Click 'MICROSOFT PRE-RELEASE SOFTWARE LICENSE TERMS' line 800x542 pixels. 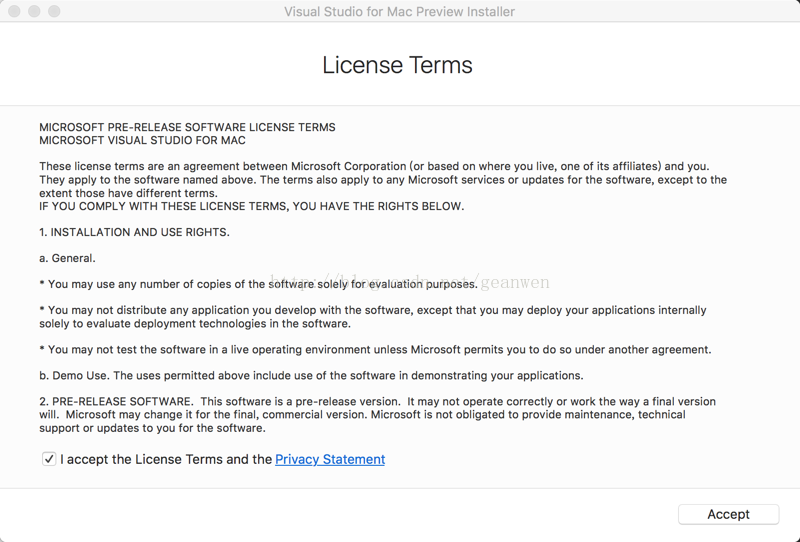[187, 127]
